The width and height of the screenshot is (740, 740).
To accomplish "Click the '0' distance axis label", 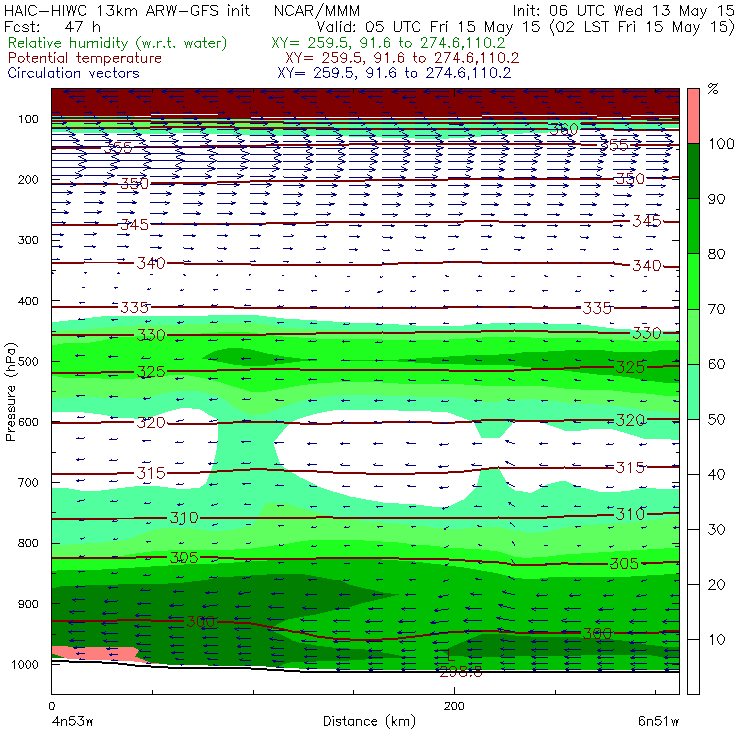I will pyautogui.click(x=51, y=706).
